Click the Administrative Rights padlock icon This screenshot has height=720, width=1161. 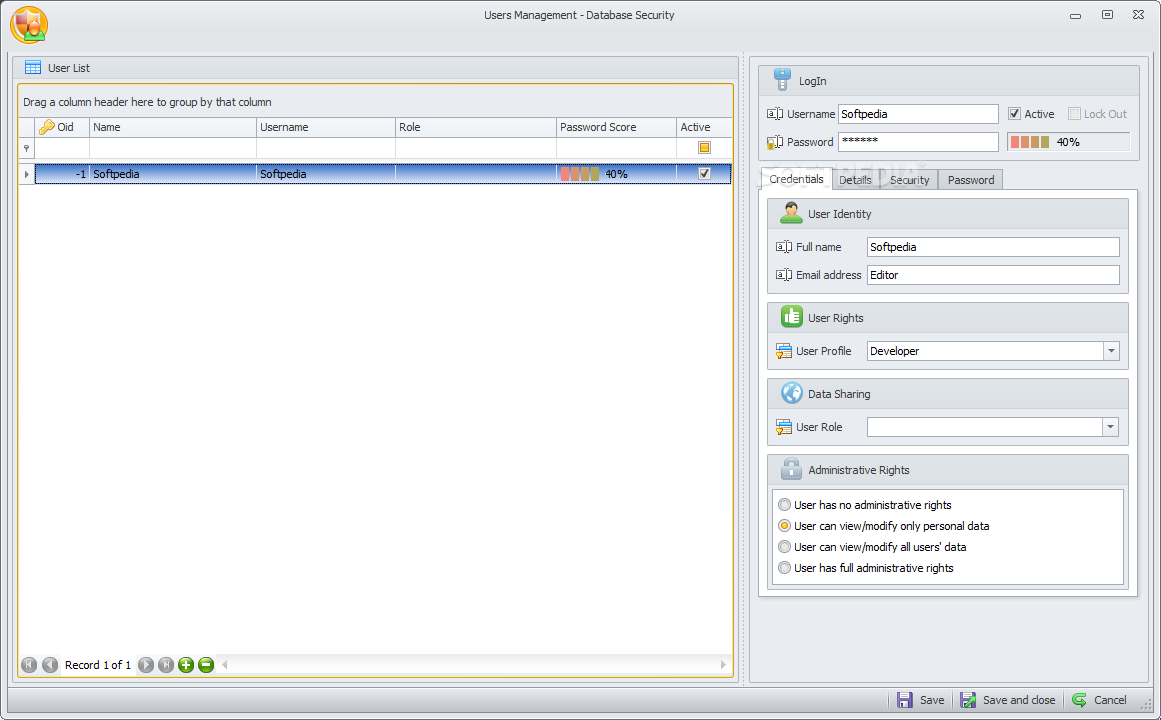[x=791, y=468]
